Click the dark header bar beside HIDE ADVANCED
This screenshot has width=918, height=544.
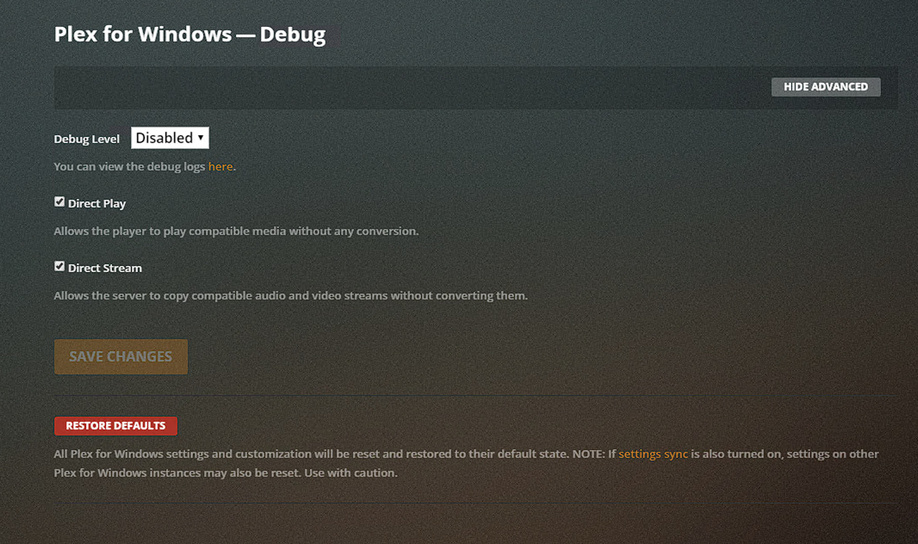tap(400, 87)
